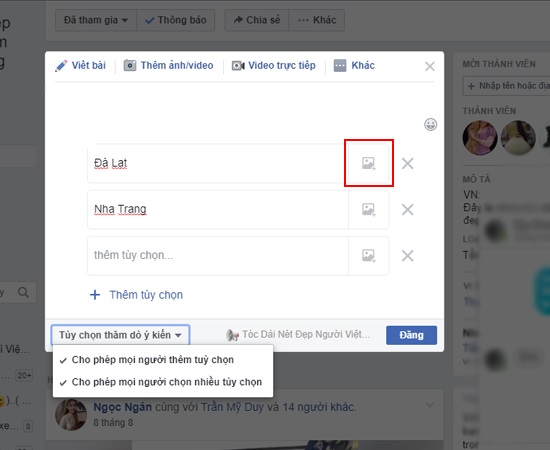Click the group megaphone icon near Đăng
Viewport: 550px width, 450px height.
(232, 335)
